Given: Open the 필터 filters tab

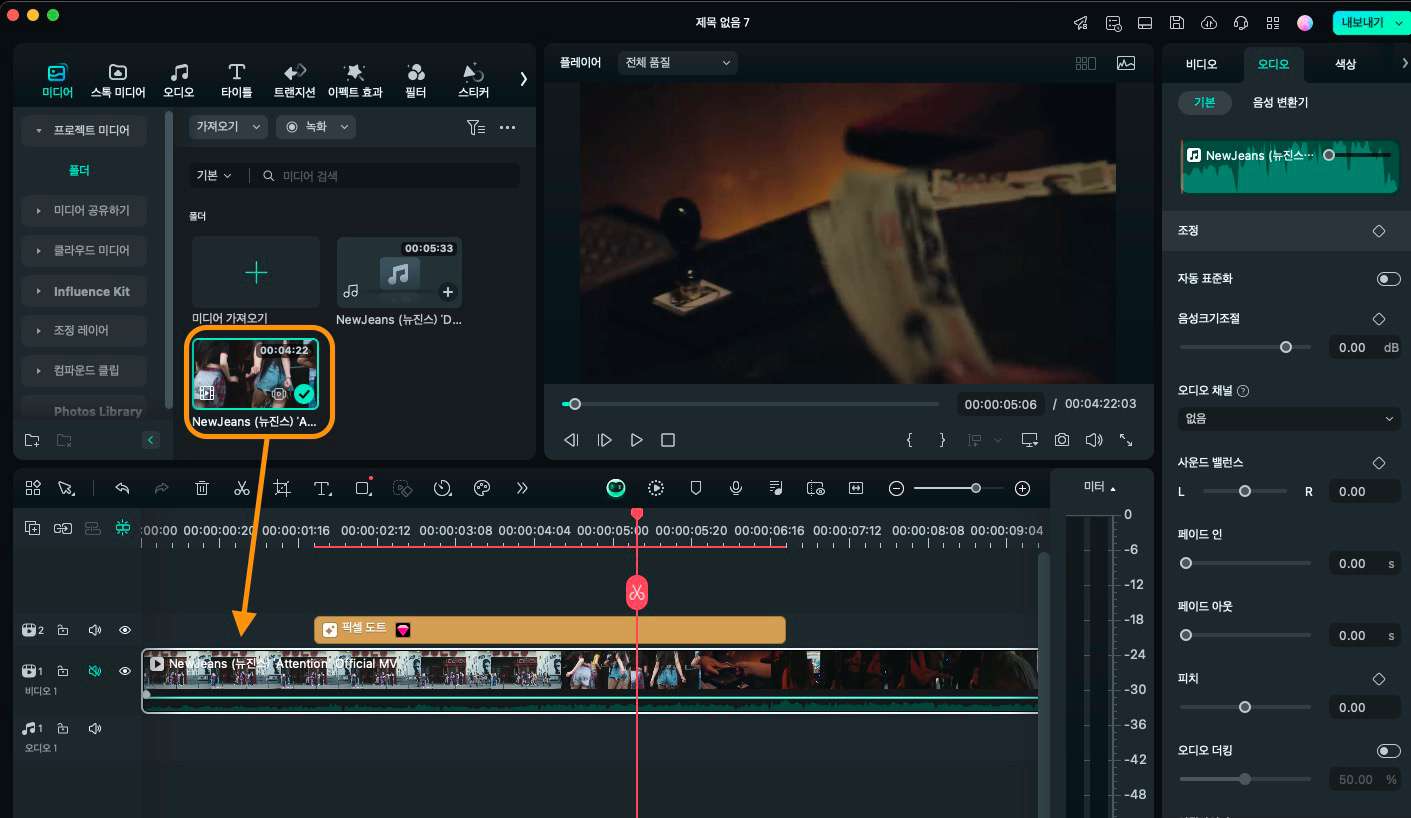Looking at the screenshot, I should pyautogui.click(x=416, y=80).
